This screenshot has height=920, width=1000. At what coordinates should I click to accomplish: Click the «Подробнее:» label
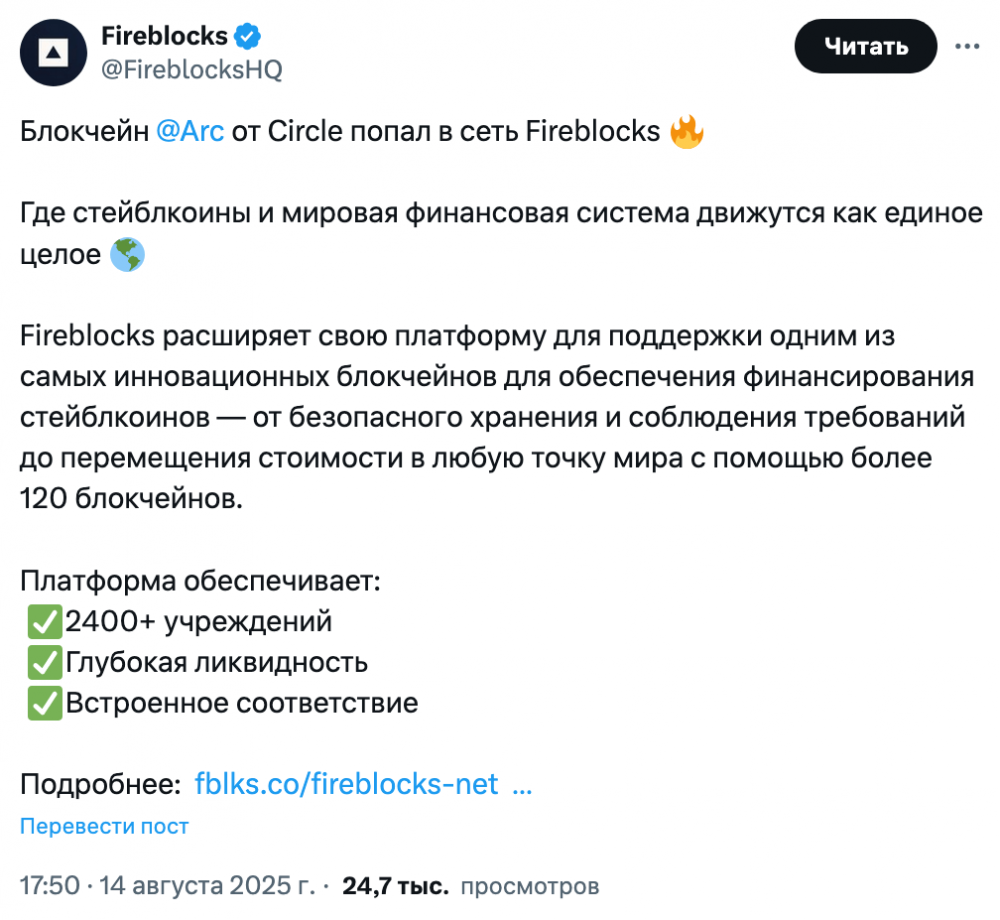point(100,784)
